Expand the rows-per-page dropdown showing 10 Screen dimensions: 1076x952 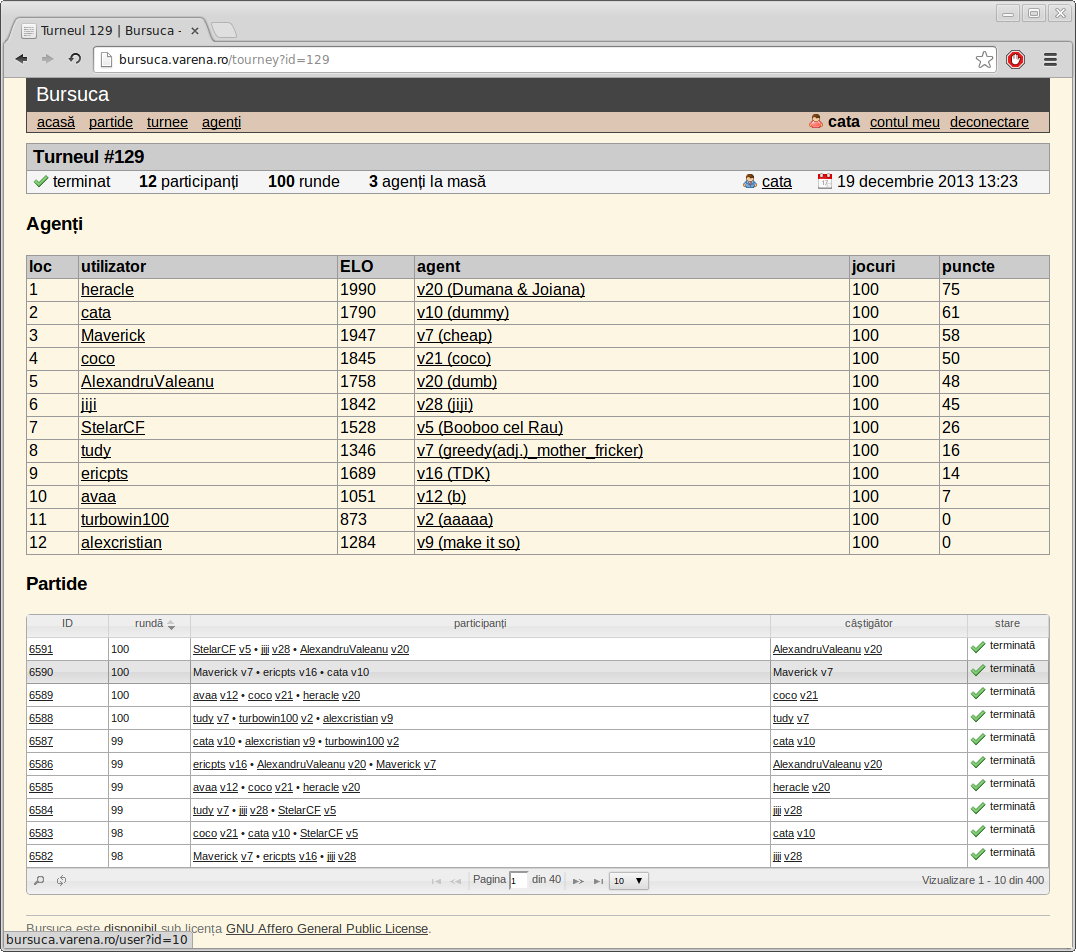(x=629, y=881)
